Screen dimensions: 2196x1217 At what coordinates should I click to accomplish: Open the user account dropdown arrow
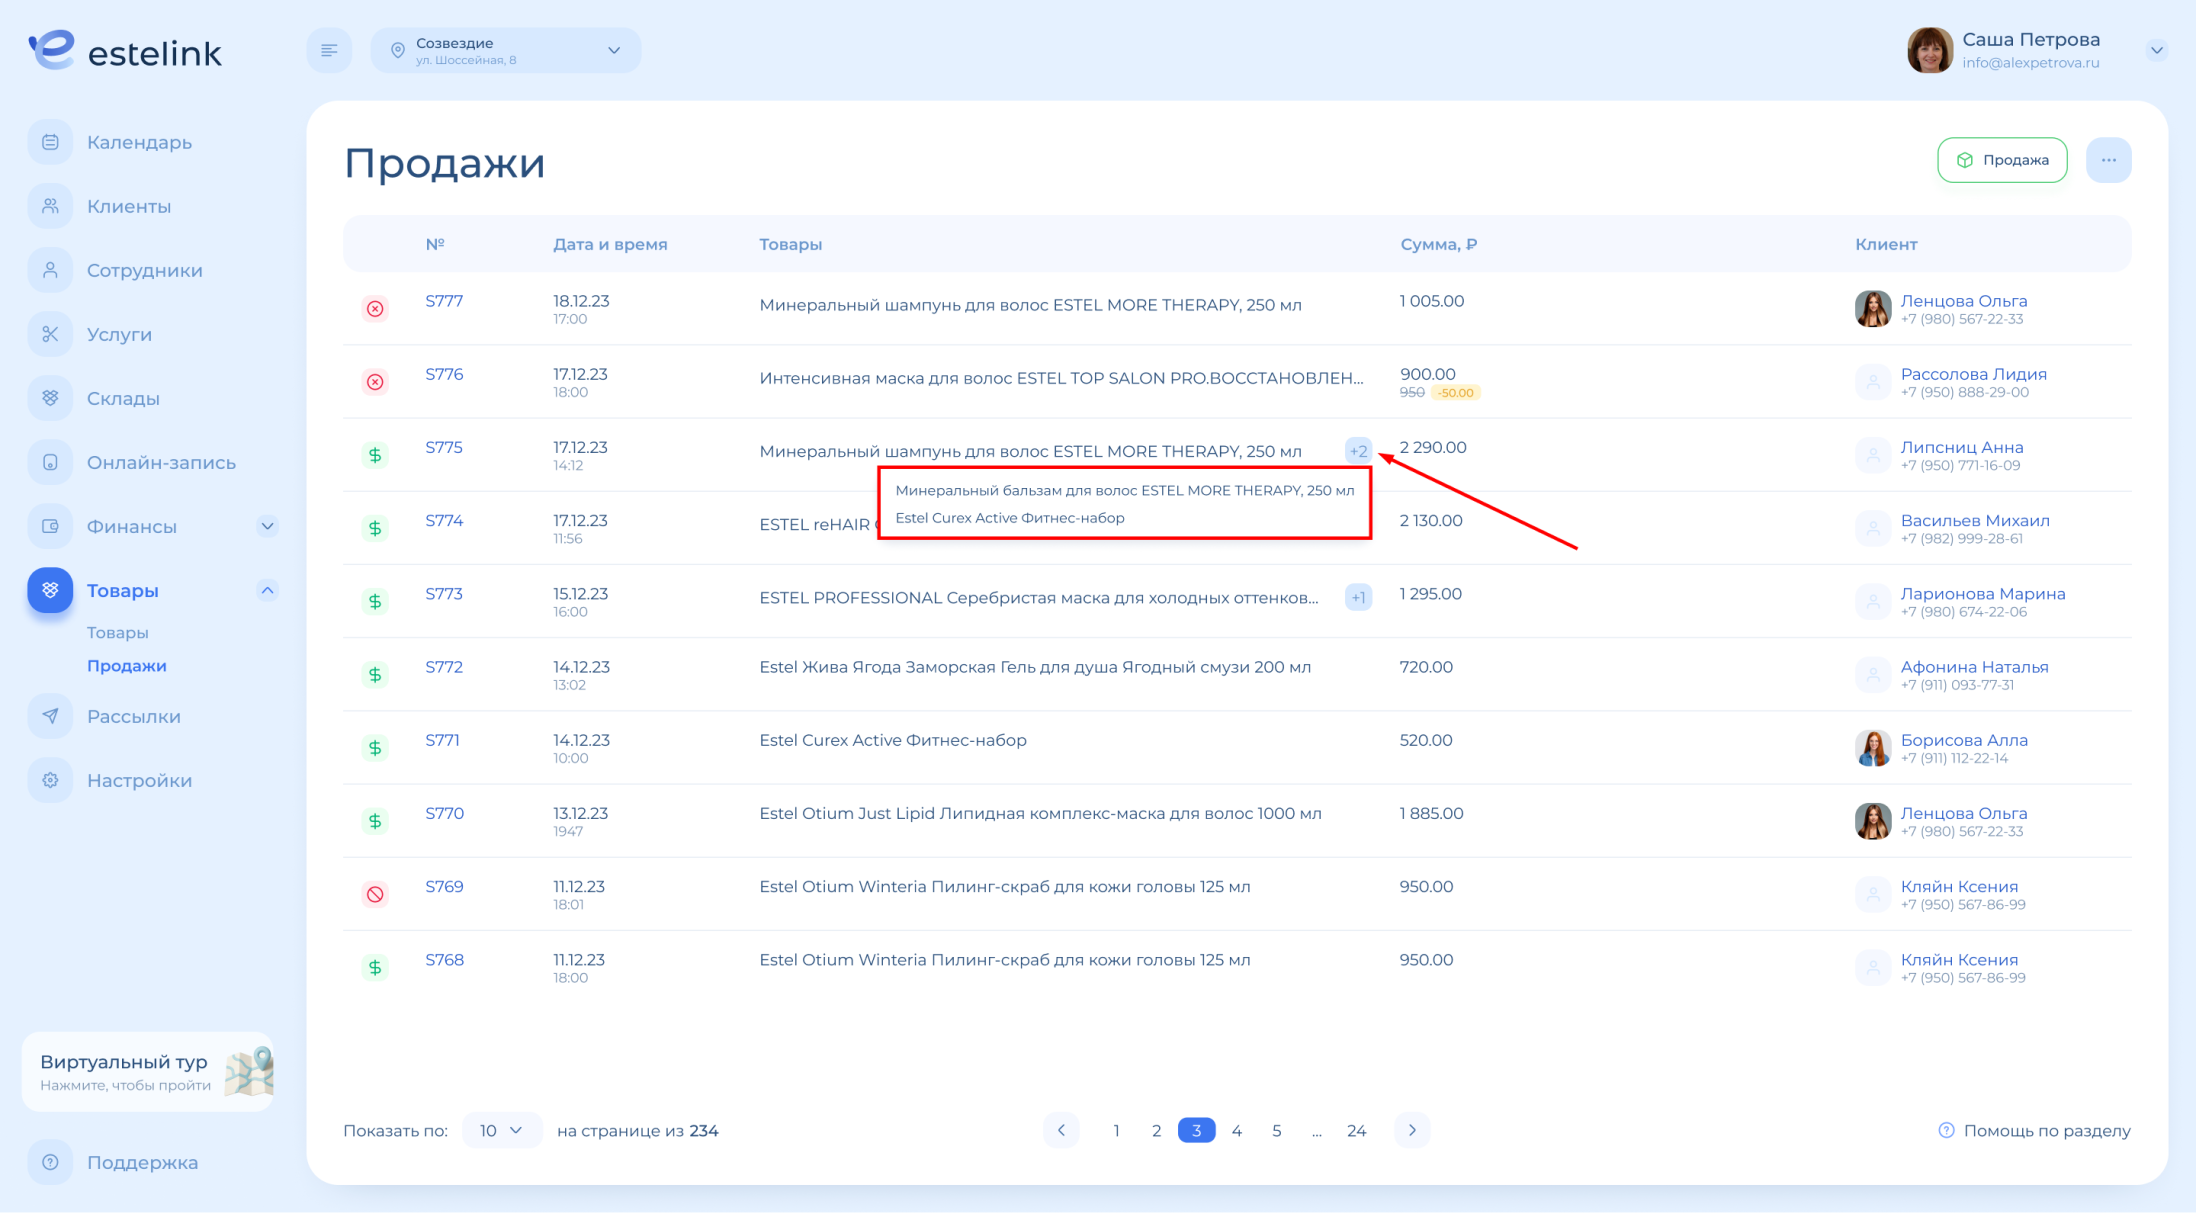click(x=2157, y=50)
